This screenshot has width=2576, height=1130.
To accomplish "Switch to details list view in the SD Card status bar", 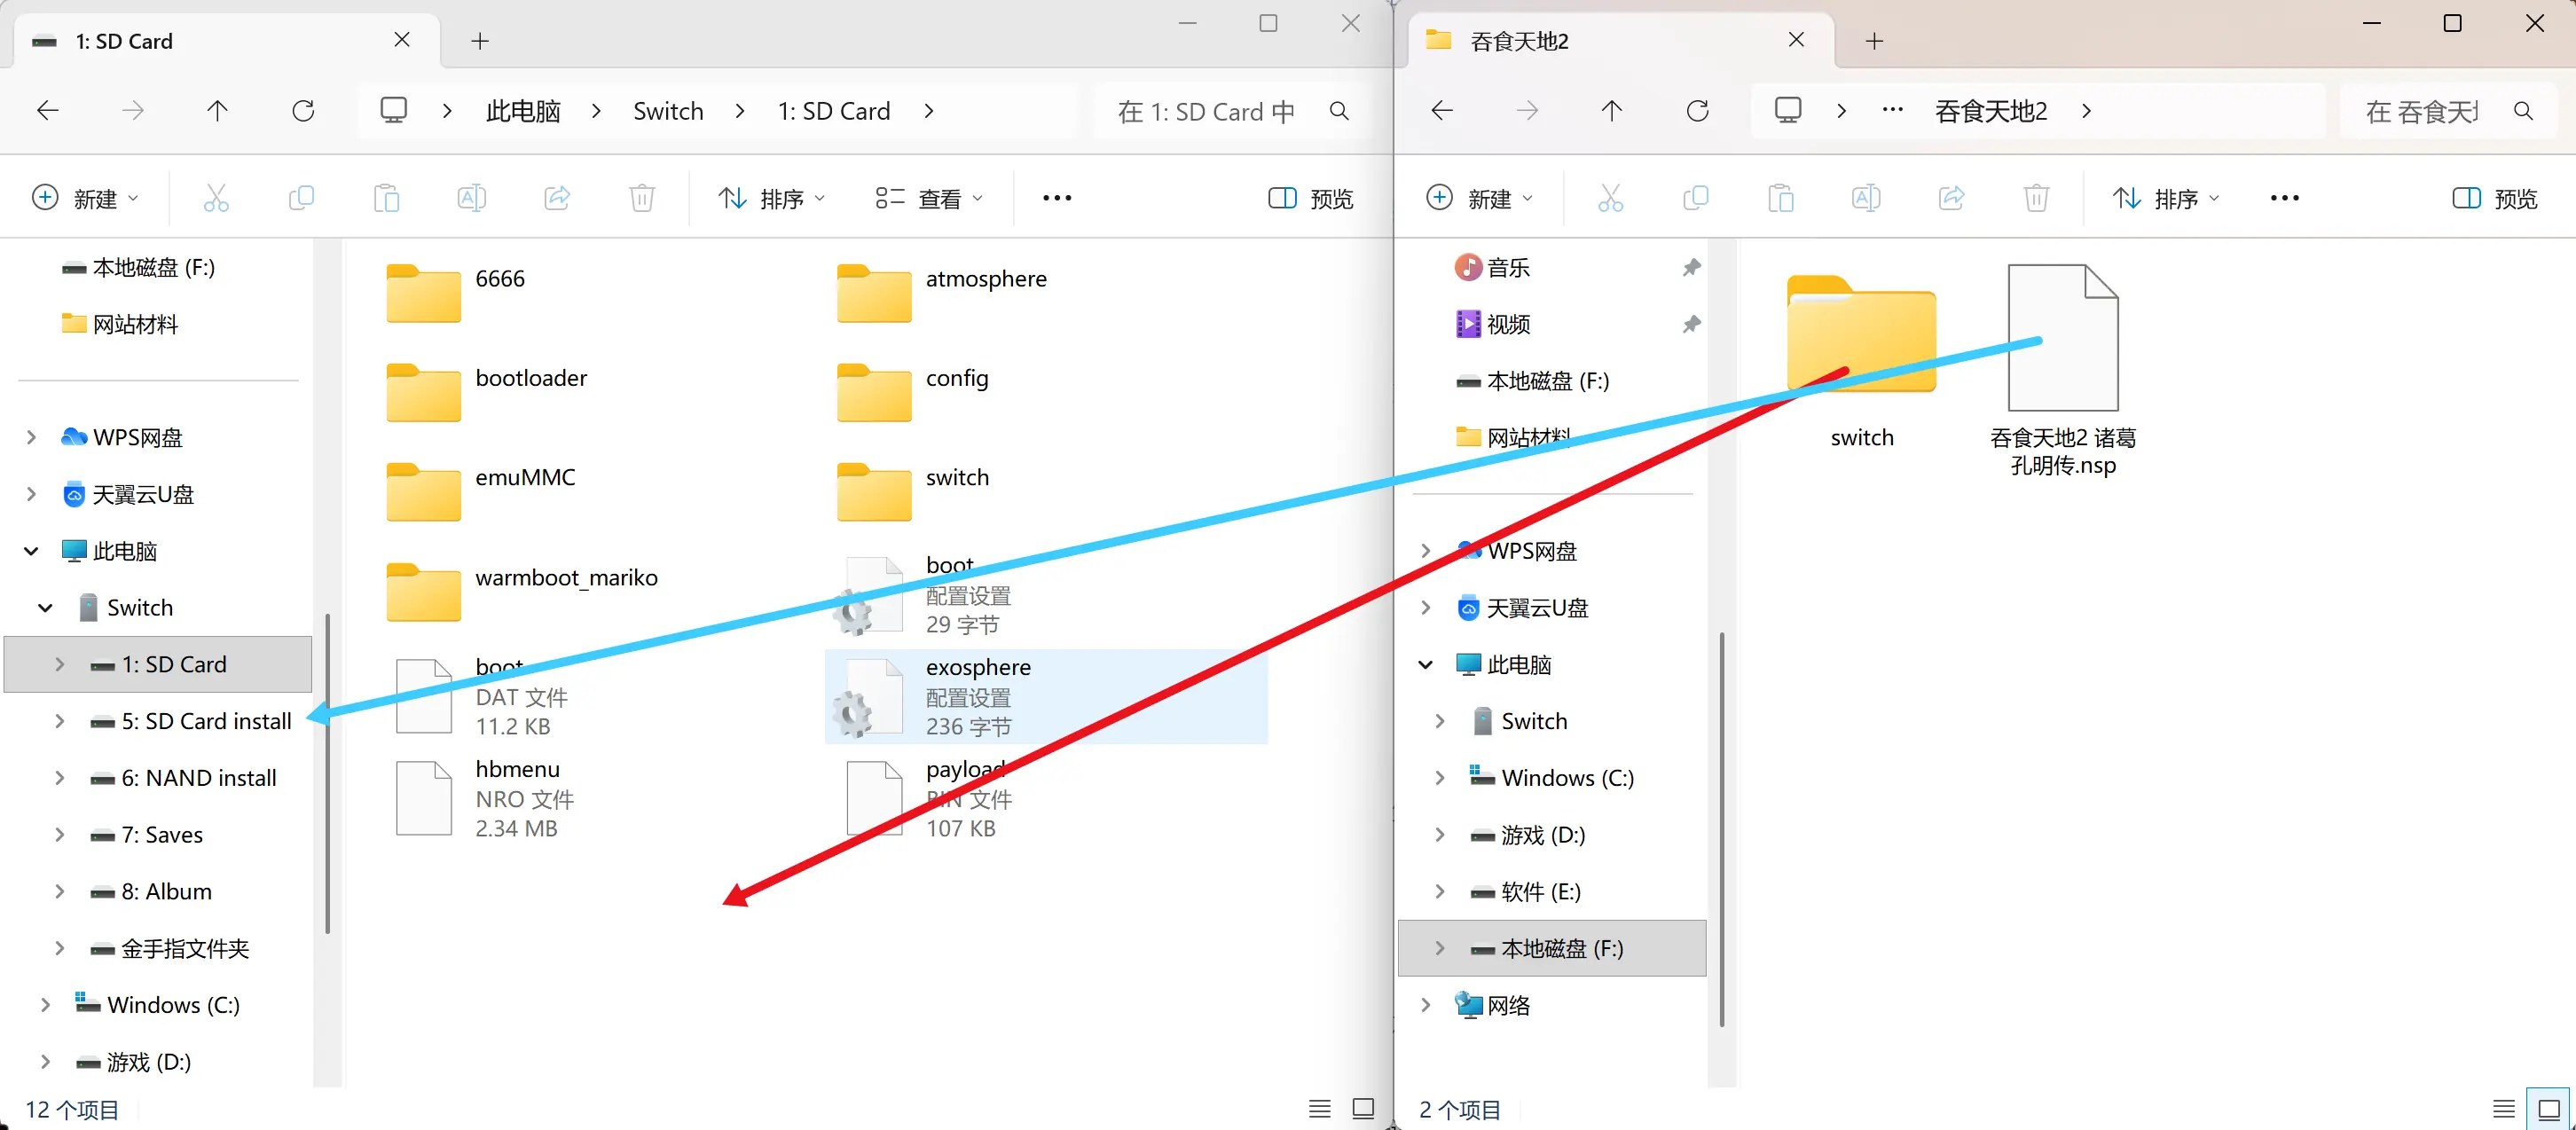I will coord(1320,1108).
